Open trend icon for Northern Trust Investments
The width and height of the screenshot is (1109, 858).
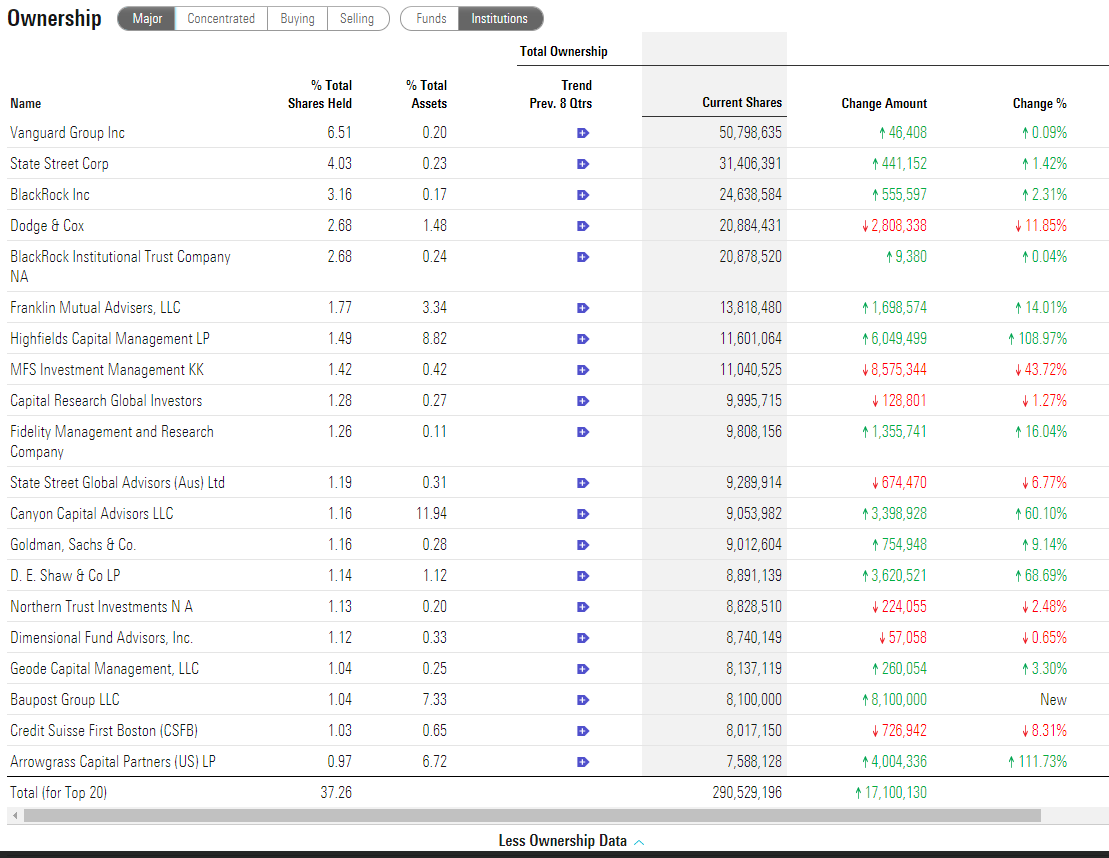click(583, 607)
